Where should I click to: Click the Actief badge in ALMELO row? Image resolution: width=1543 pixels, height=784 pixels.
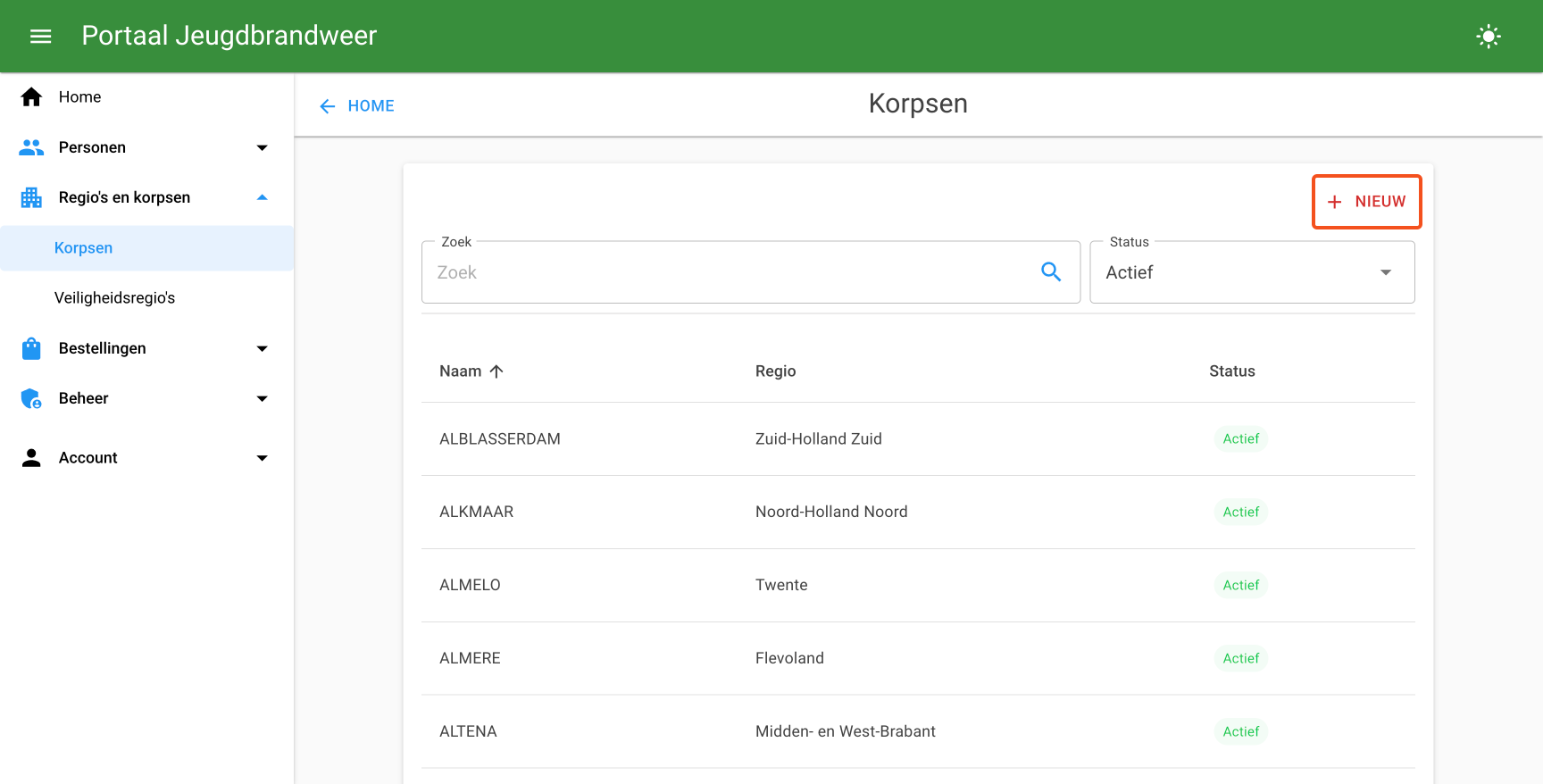click(1241, 585)
